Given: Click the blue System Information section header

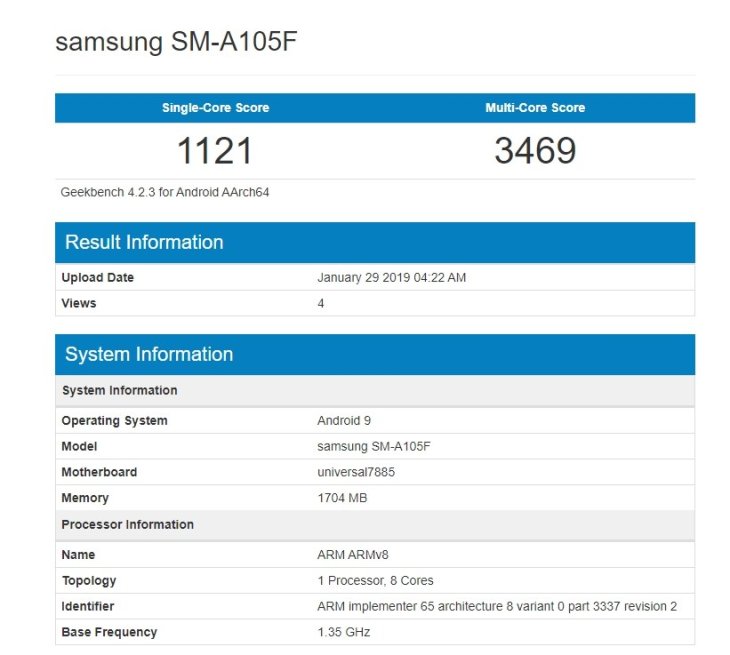Looking at the screenshot, I should 149,354.
